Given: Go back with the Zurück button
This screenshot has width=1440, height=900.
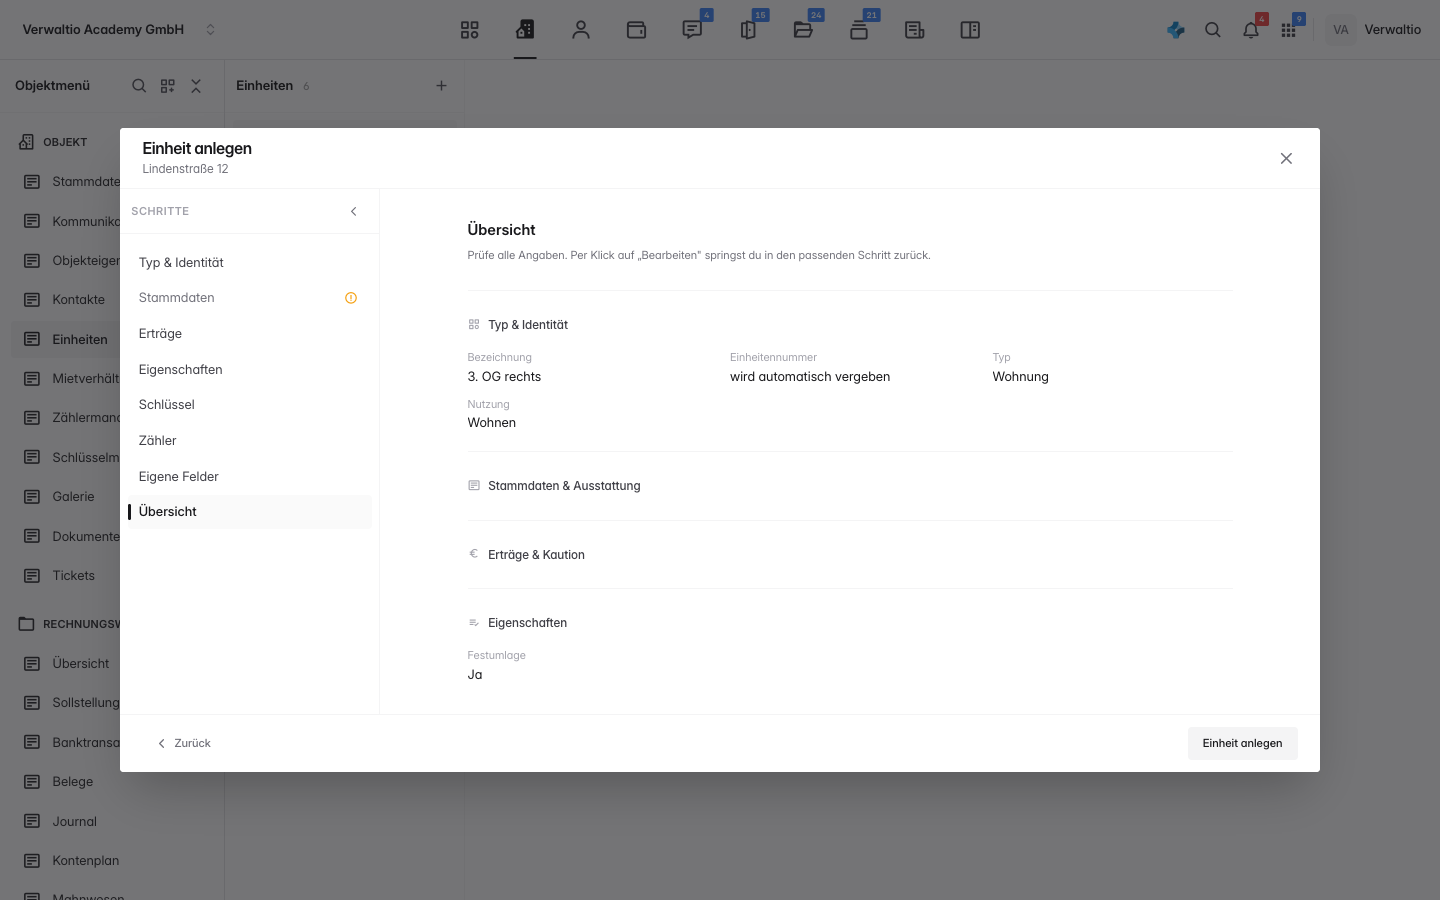Looking at the screenshot, I should [x=184, y=743].
